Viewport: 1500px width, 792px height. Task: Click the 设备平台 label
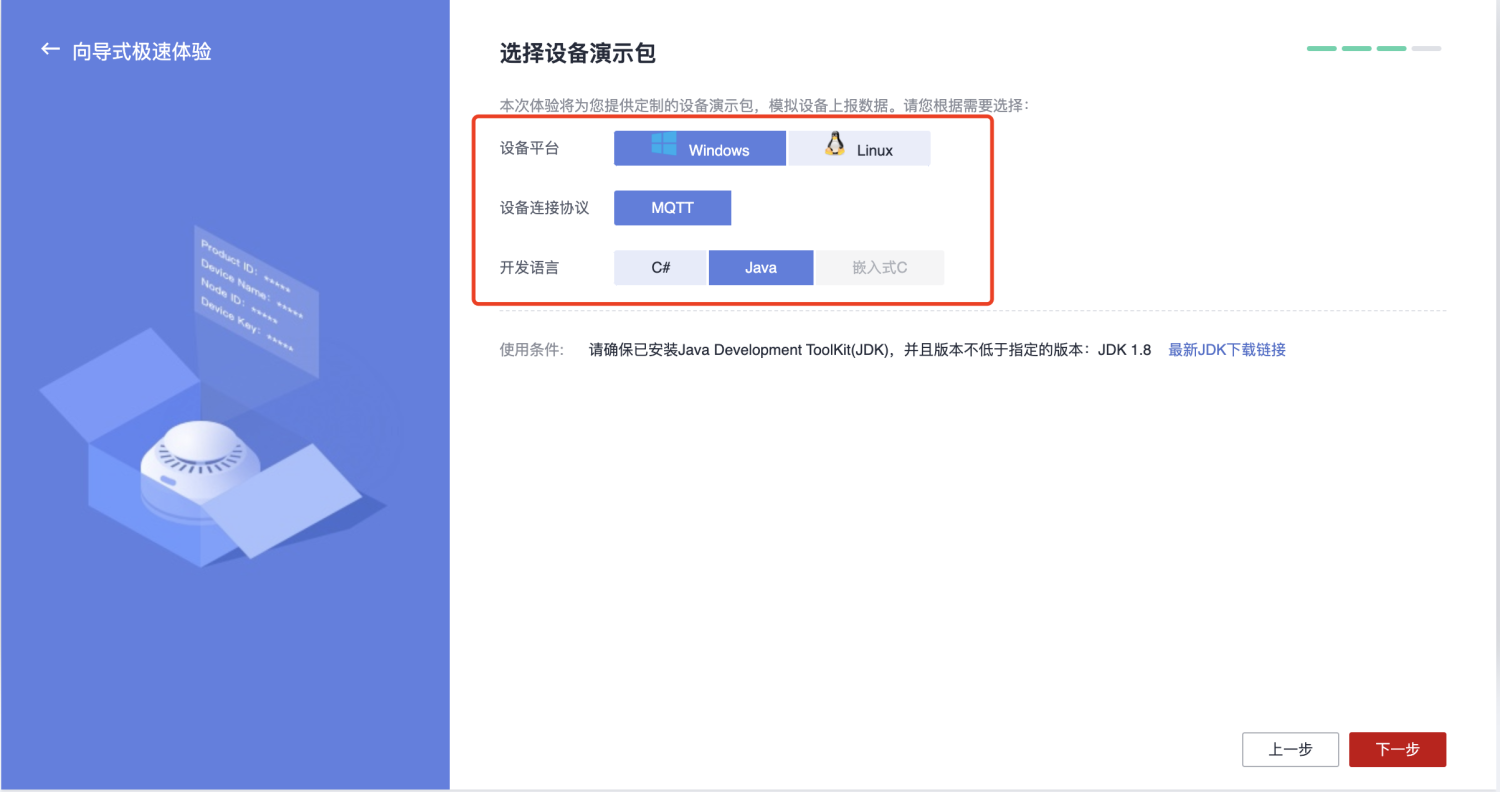pyautogui.click(x=529, y=149)
